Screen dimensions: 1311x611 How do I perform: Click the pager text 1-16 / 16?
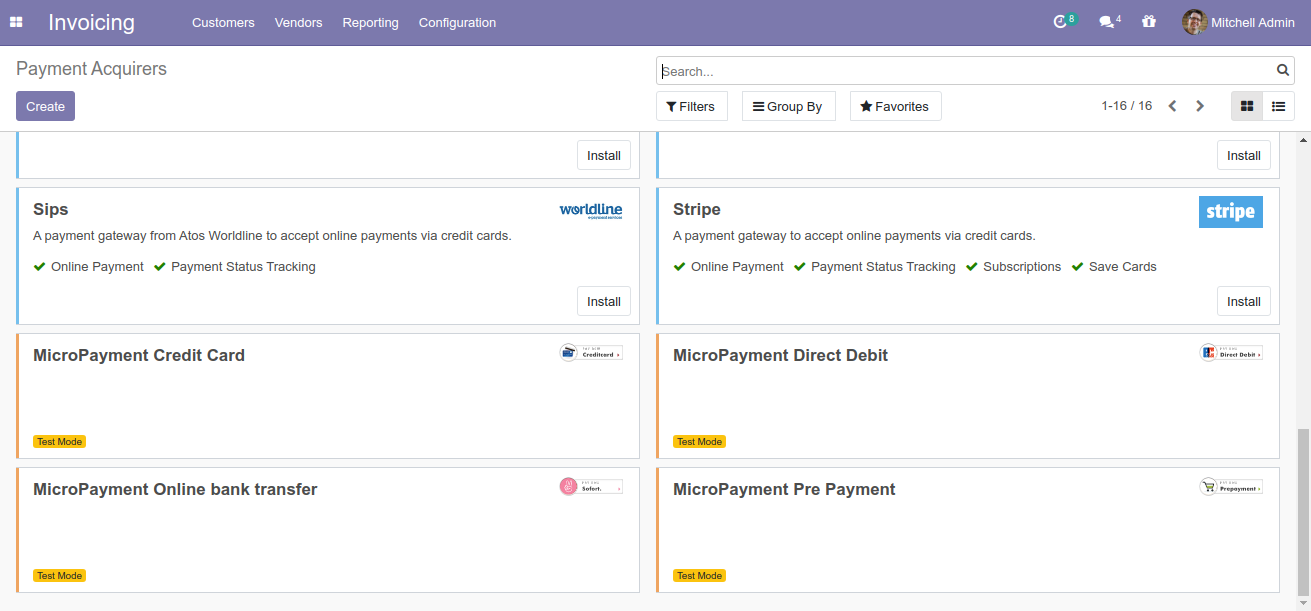pos(1127,106)
